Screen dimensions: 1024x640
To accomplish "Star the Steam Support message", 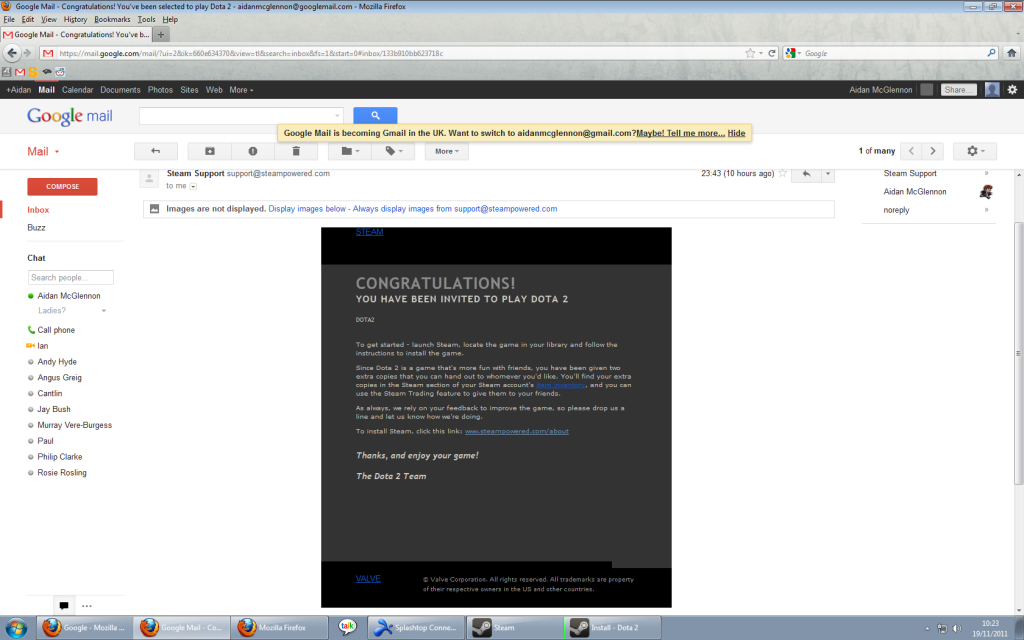I will (x=782, y=174).
